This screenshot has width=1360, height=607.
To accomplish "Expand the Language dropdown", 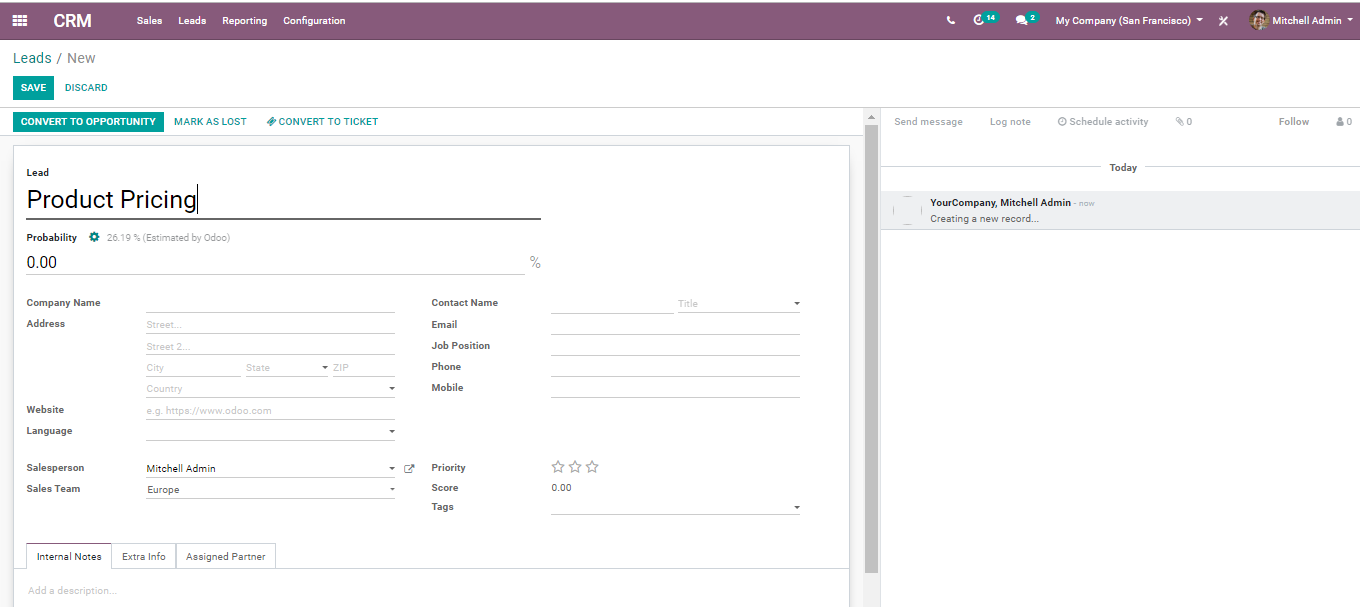I will pos(270,431).
